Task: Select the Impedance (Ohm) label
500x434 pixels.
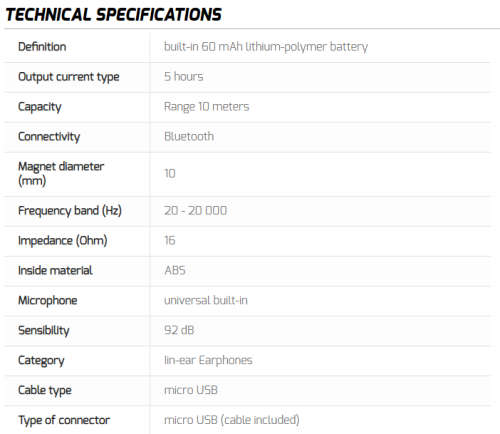Action: (x=63, y=241)
